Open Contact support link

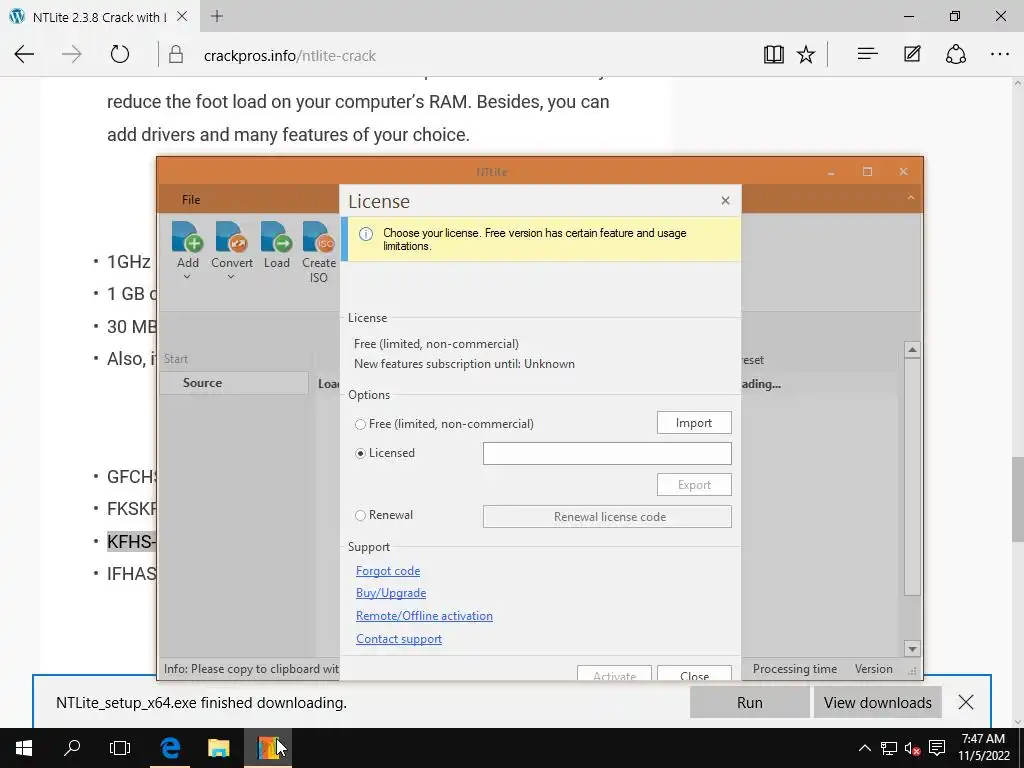tap(398, 639)
